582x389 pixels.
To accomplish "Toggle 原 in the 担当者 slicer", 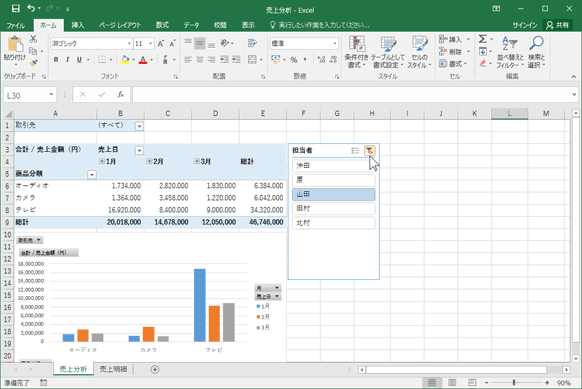I will 334,180.
